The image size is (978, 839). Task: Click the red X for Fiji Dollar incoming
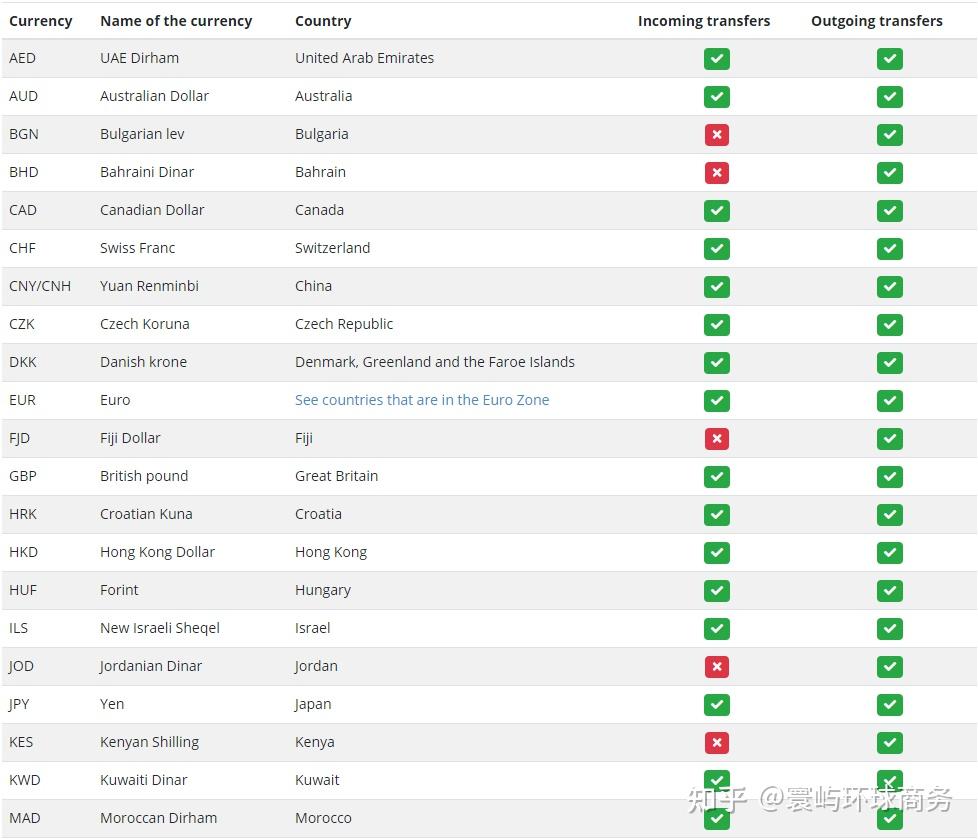[716, 439]
